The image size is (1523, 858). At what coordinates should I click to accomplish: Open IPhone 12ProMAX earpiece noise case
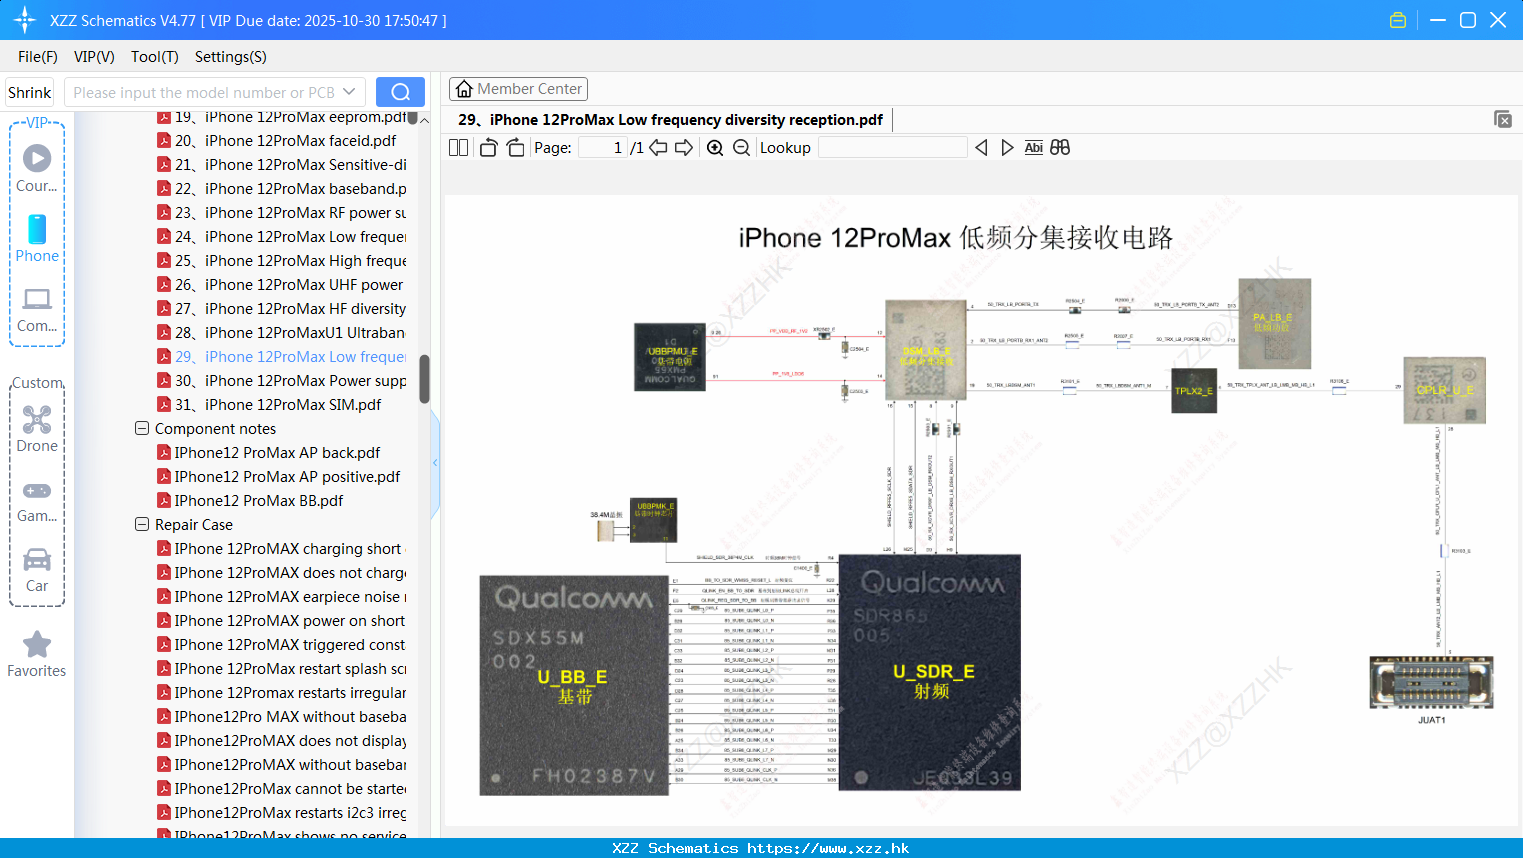pos(282,597)
